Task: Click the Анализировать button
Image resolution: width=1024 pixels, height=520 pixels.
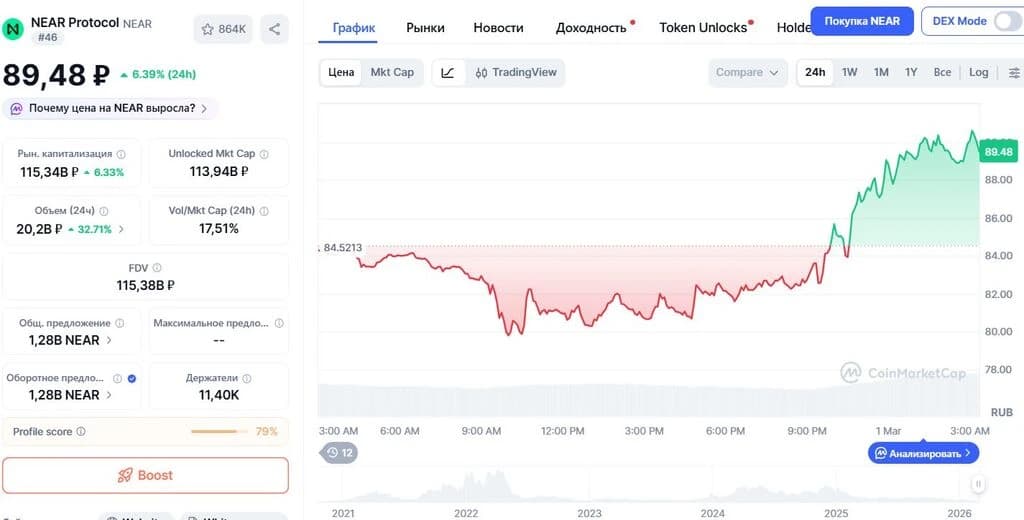Action: coord(923,453)
